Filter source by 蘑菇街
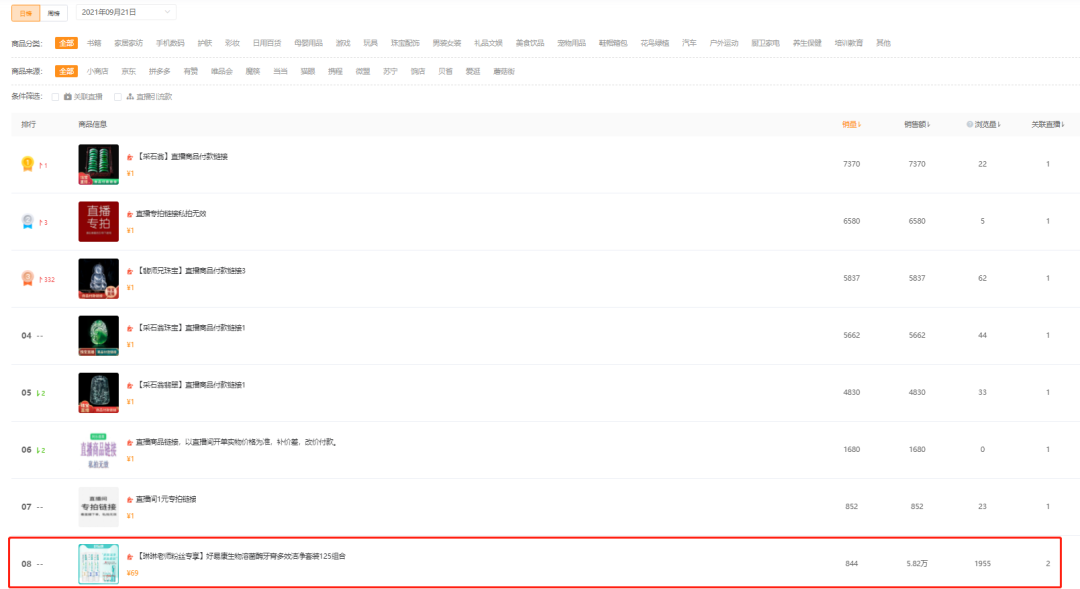 (504, 71)
